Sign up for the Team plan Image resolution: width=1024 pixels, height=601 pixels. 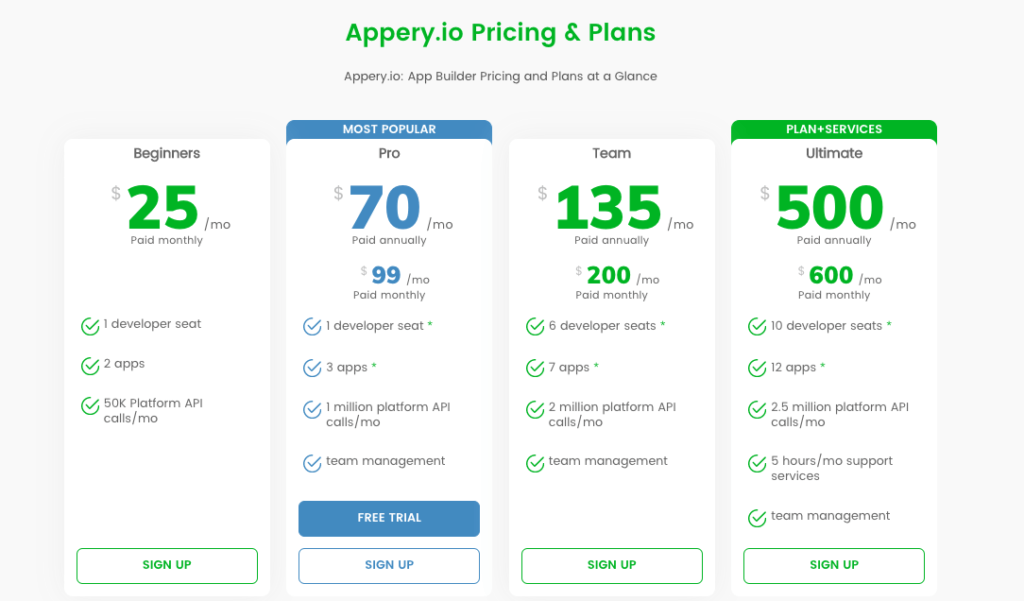pyautogui.click(x=612, y=565)
